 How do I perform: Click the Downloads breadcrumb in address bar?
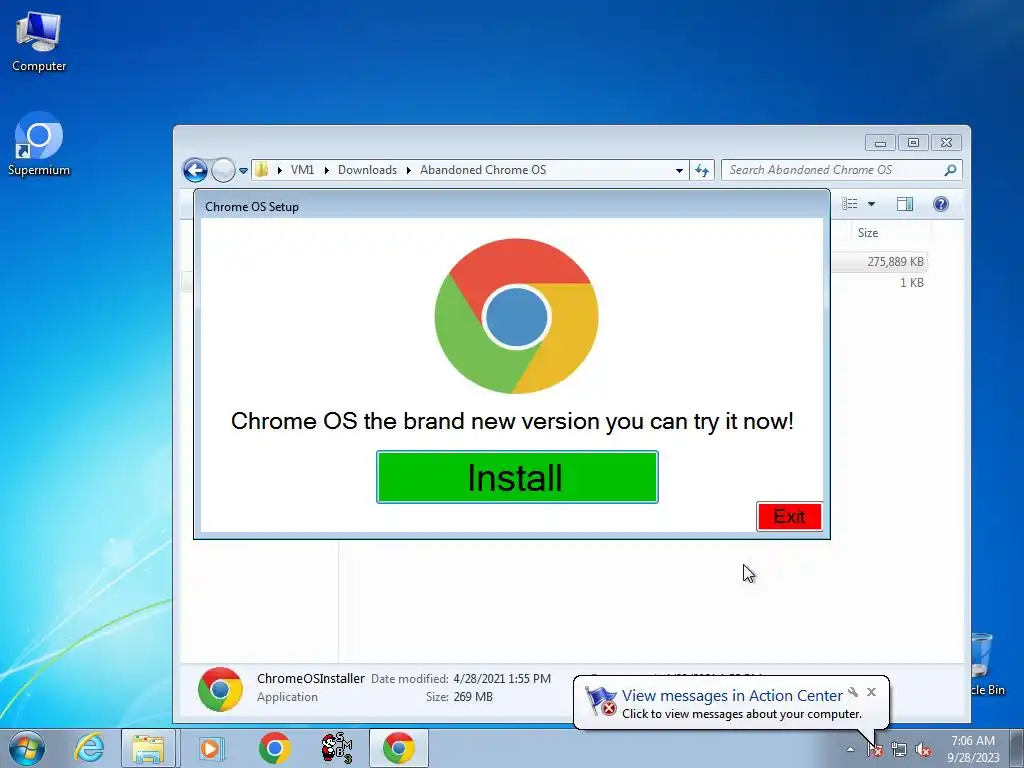(367, 170)
